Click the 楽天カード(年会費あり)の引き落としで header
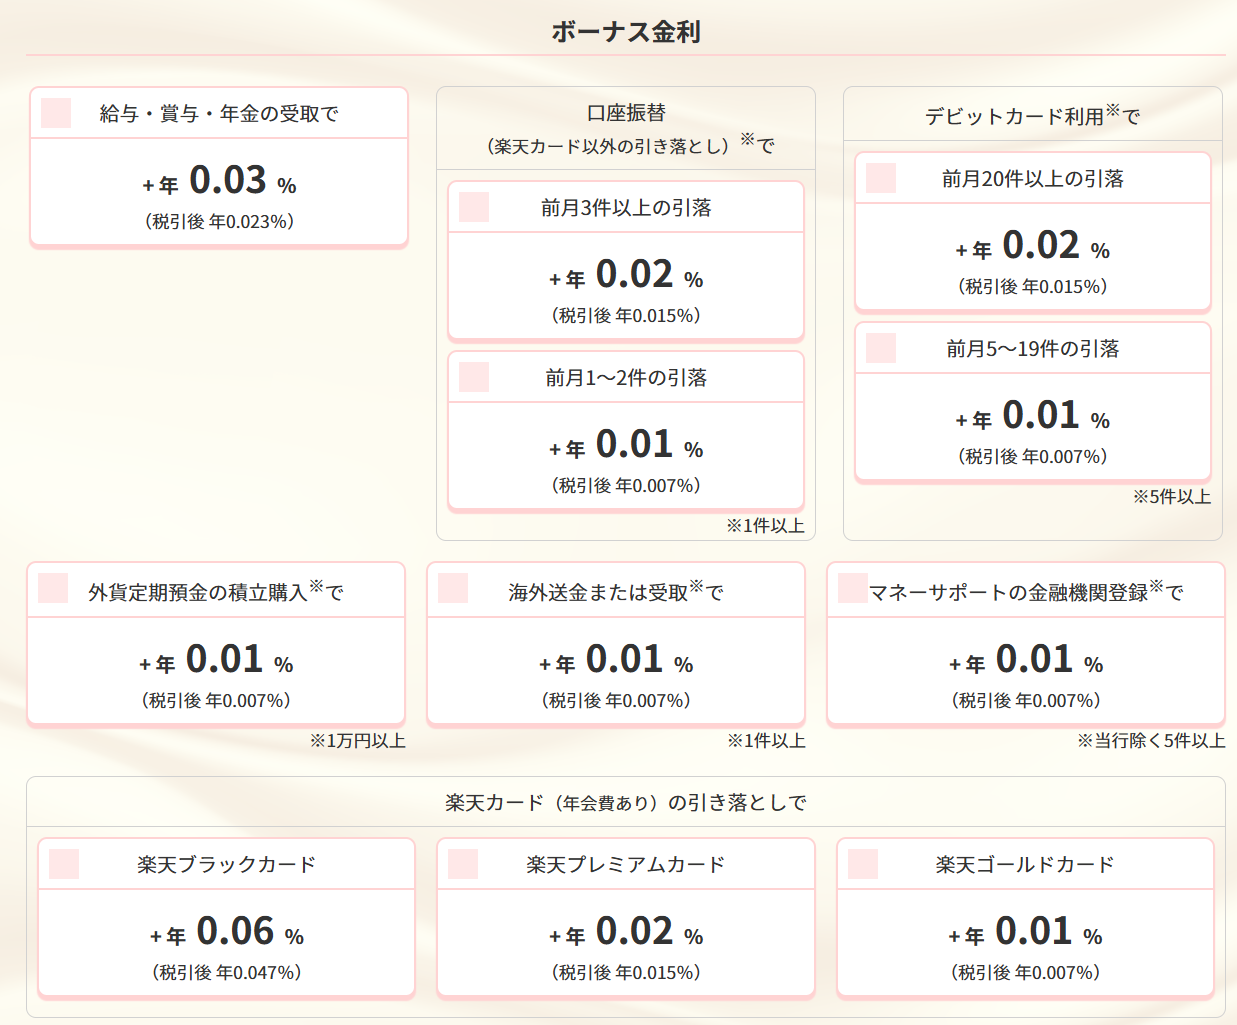1237x1025 pixels. tap(626, 803)
